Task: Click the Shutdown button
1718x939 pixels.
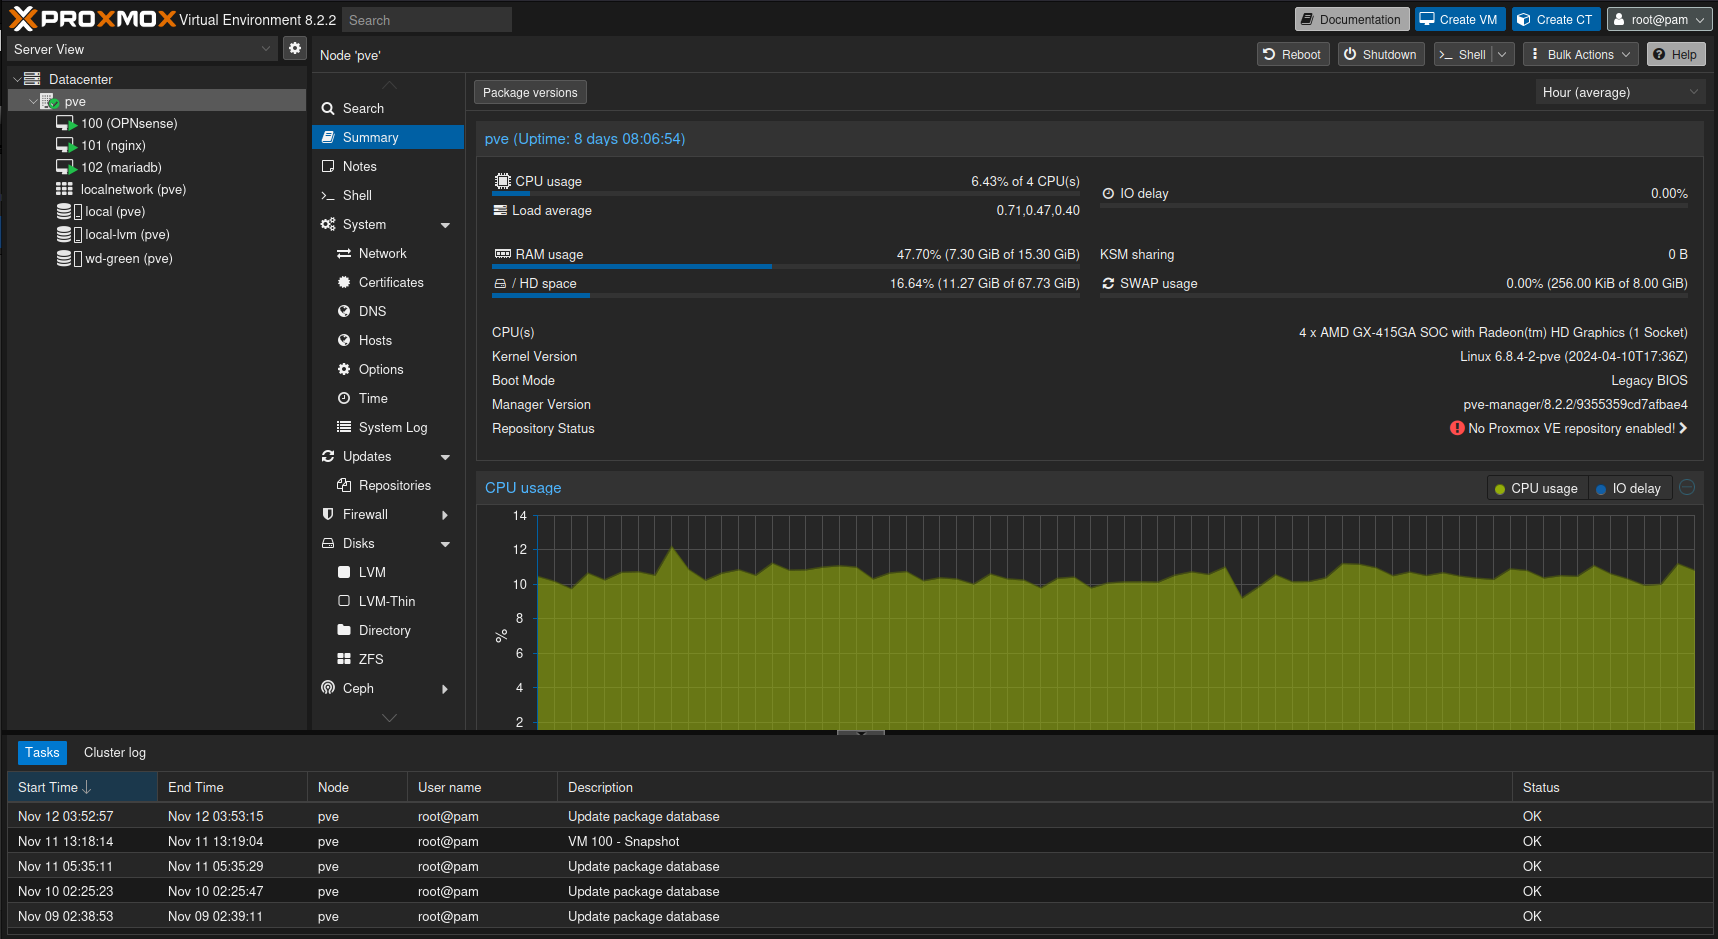Action: pyautogui.click(x=1380, y=54)
